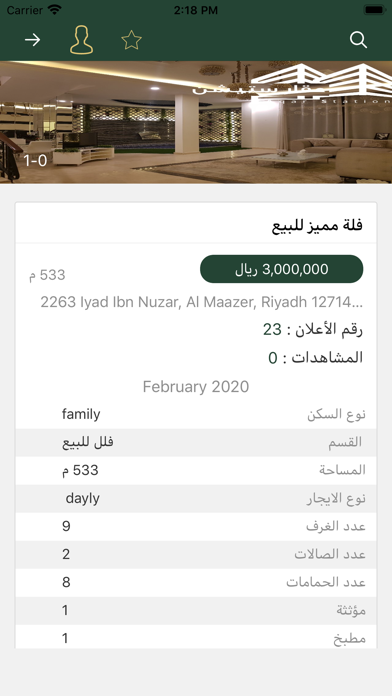Viewport: 392px width, 696px height.
Task: Tap the 3,000,000 ريال price button
Action: click(x=281, y=269)
